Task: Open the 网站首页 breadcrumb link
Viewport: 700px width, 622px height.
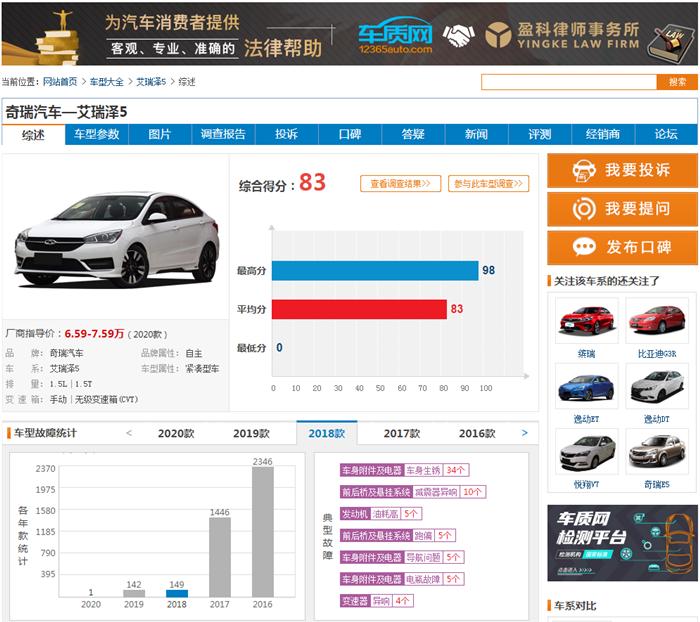Action: click(60, 82)
